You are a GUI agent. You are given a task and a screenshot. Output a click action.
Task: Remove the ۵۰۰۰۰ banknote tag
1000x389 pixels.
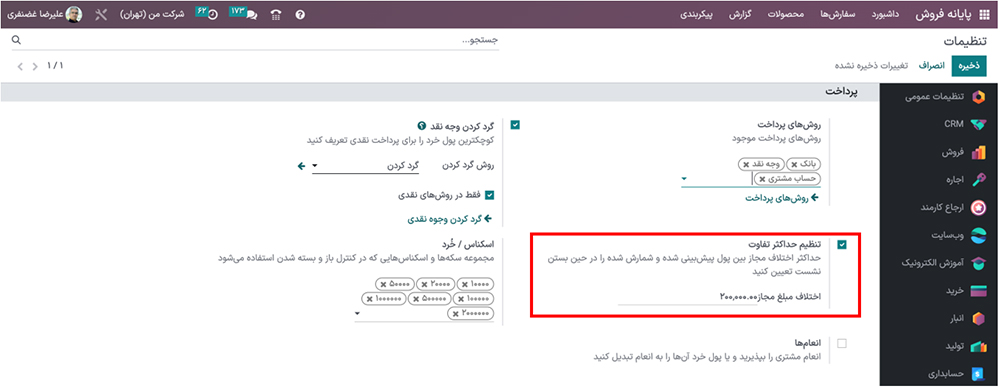(x=383, y=284)
